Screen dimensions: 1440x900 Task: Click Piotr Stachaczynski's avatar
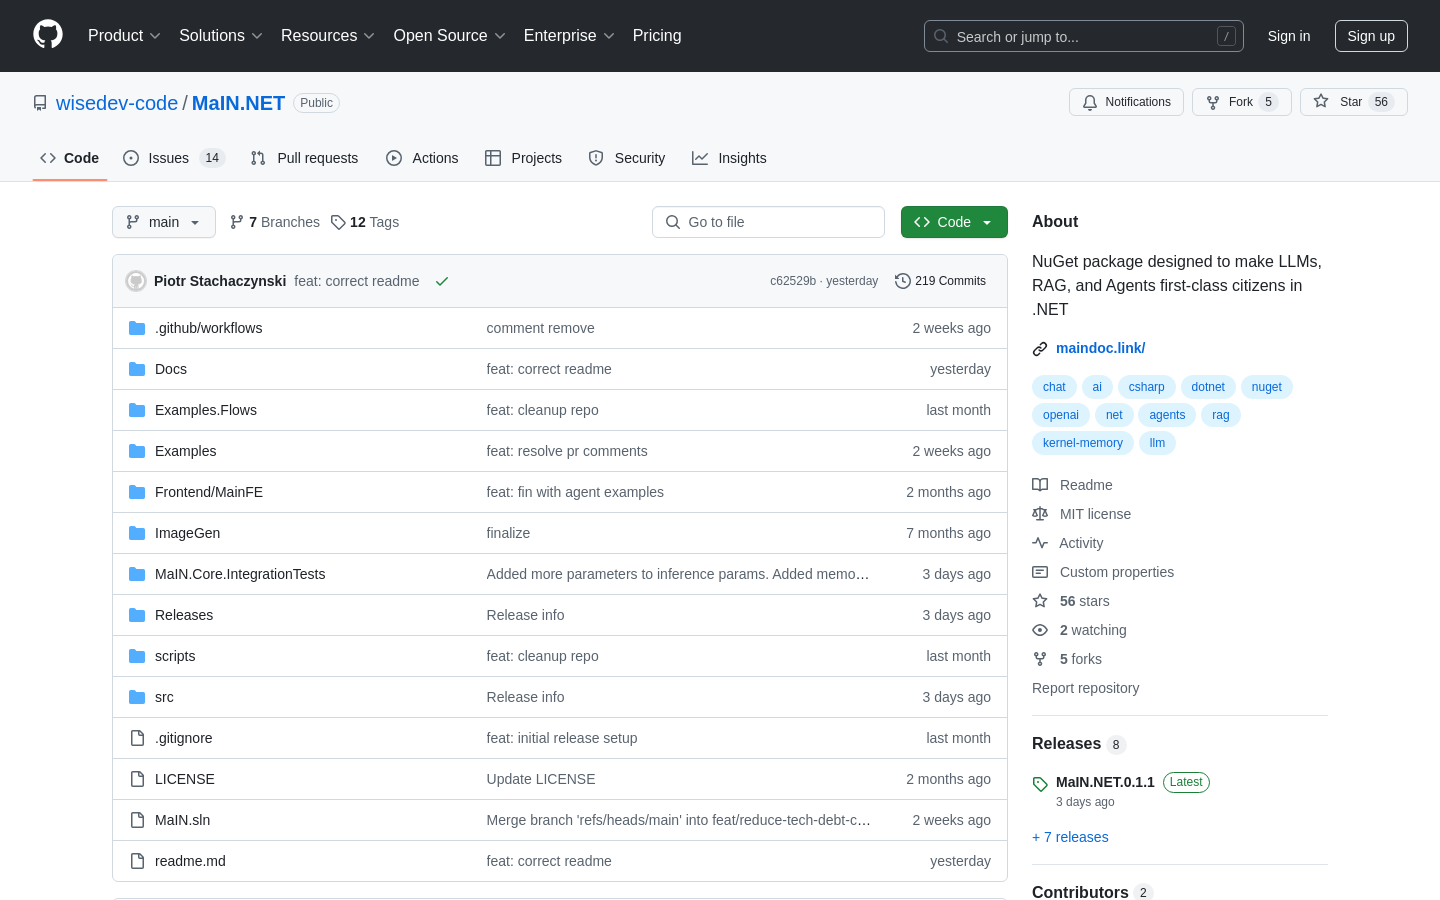(136, 281)
